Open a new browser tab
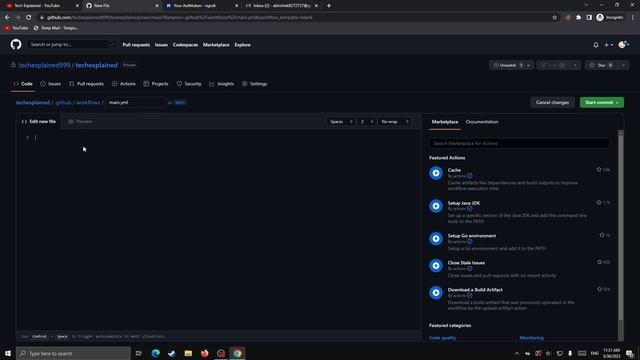Screen dimensions: 640x360 (329, 6)
